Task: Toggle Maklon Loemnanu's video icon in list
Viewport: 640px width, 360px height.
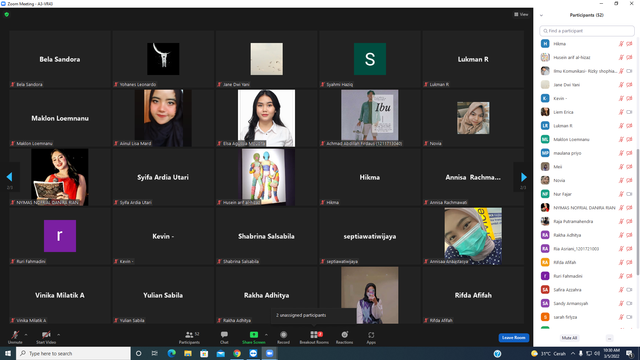Action: pyautogui.click(x=629, y=140)
